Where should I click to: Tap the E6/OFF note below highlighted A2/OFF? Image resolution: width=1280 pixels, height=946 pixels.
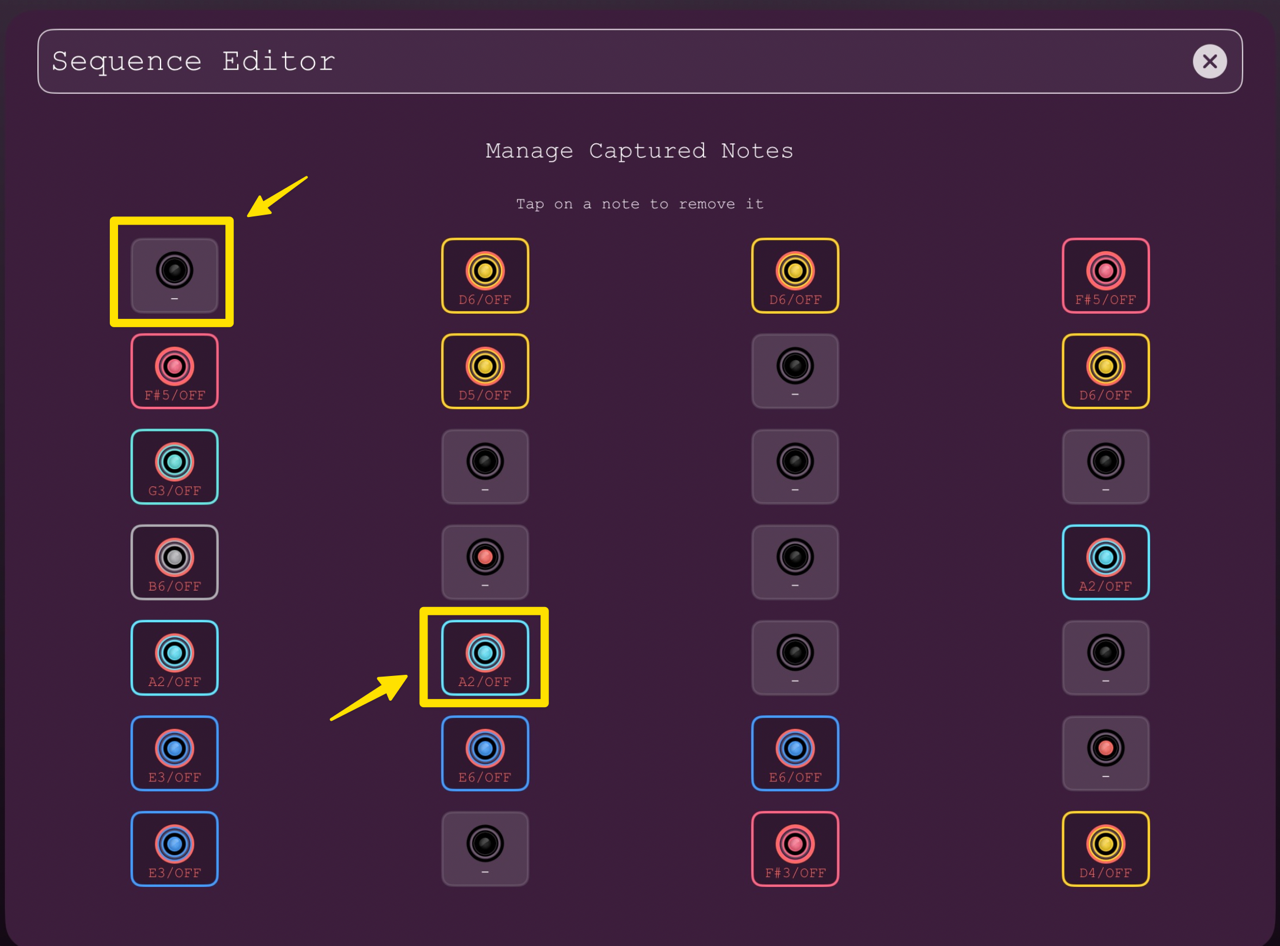485,753
